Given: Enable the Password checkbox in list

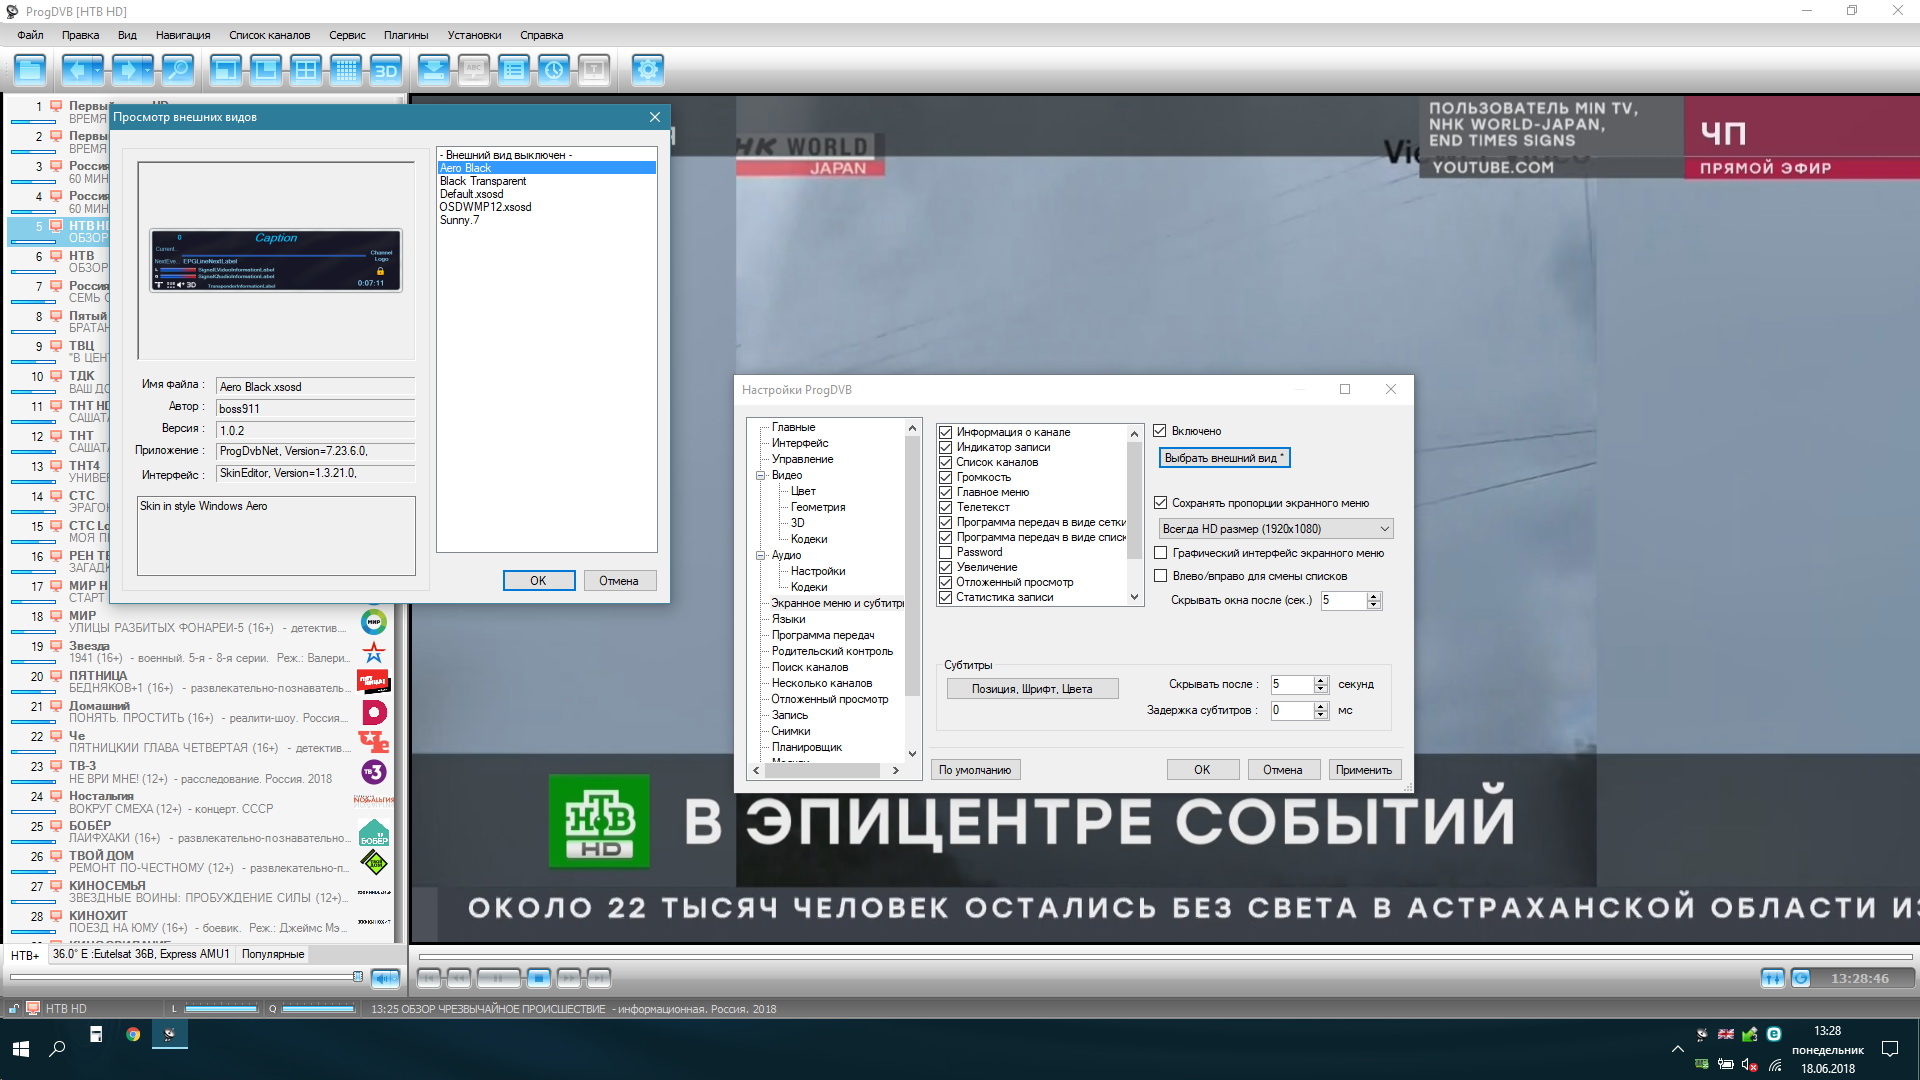Looking at the screenshot, I should click(945, 552).
